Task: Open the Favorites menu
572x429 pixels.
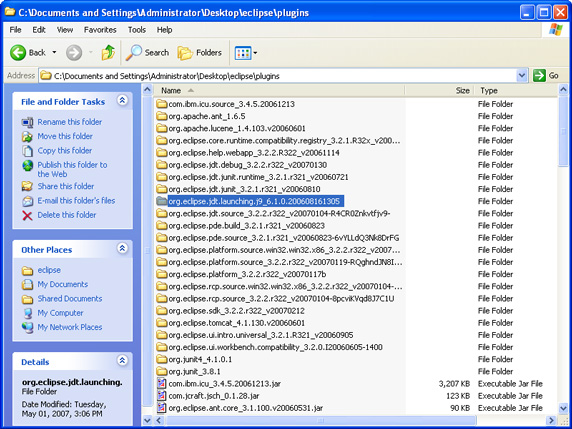Action: (100, 30)
